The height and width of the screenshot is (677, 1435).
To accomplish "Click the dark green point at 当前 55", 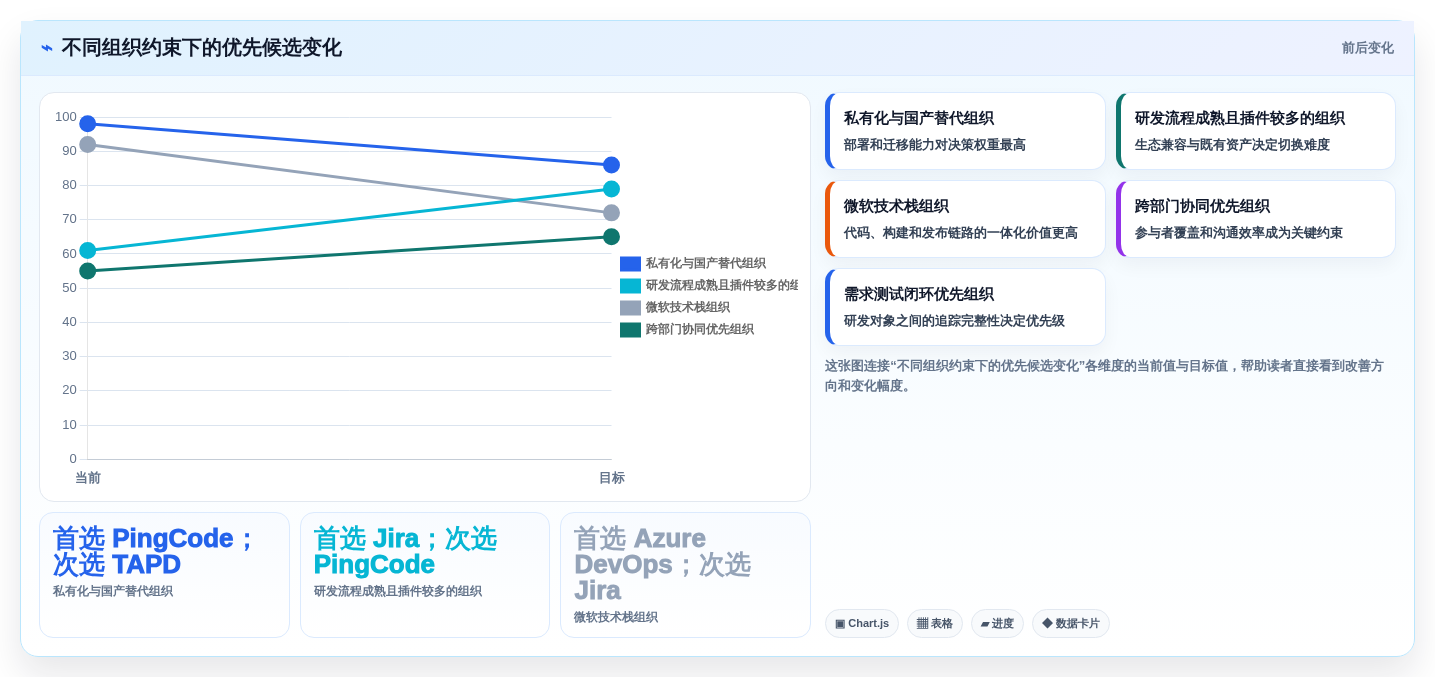I will tap(88, 271).
